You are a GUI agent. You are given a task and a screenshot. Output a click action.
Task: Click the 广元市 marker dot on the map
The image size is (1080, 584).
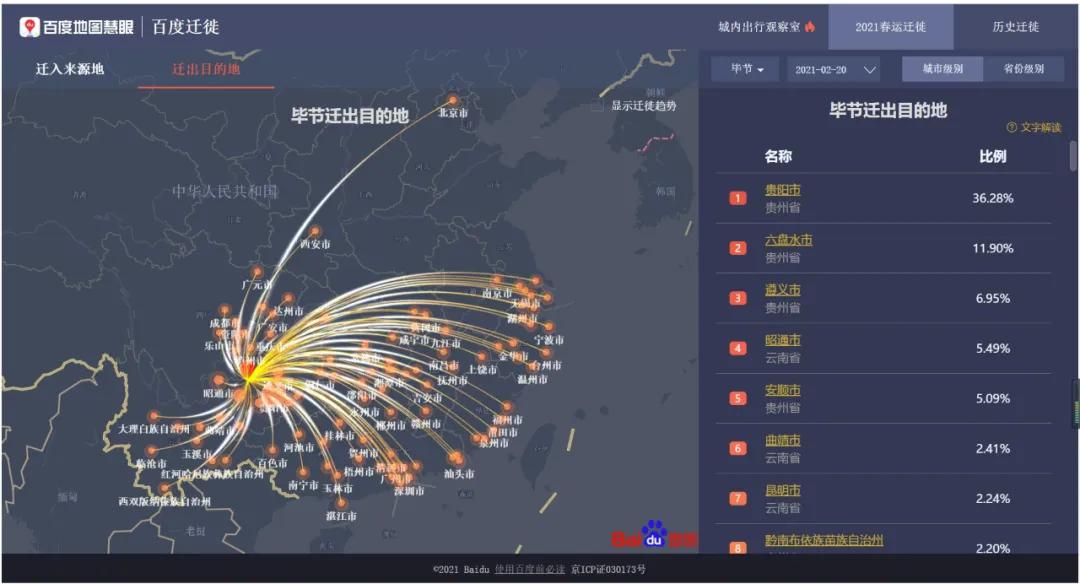[x=256, y=273]
